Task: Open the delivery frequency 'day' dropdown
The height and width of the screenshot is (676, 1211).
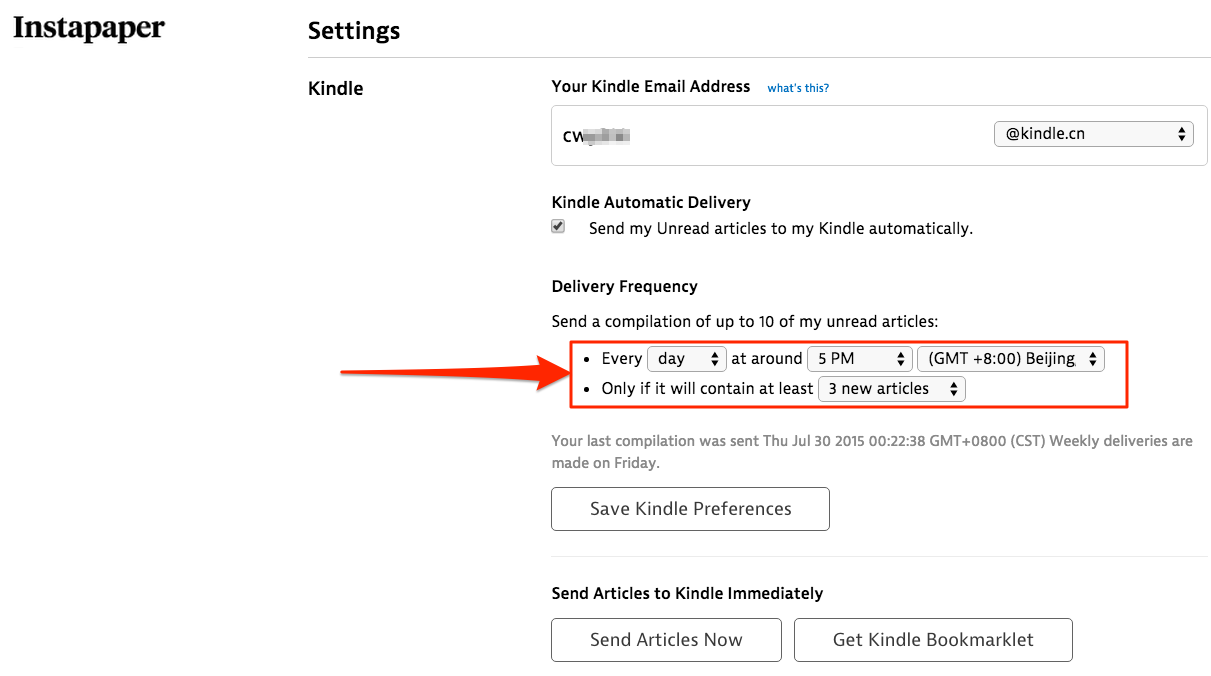Action: [686, 358]
